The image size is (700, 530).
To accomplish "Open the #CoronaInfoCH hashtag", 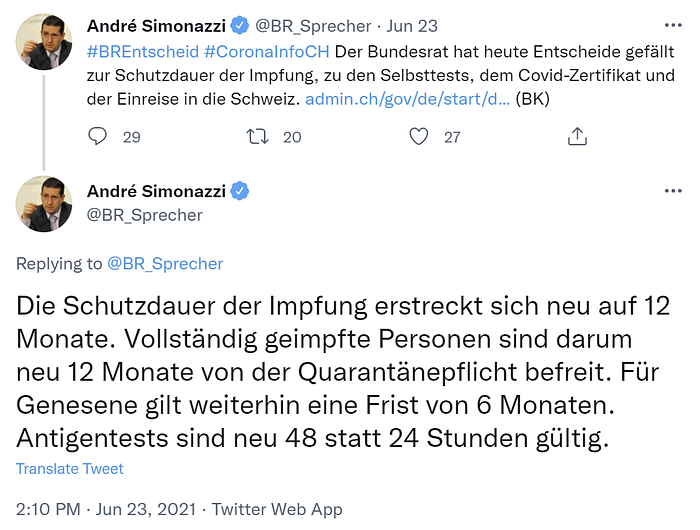I will (267, 52).
